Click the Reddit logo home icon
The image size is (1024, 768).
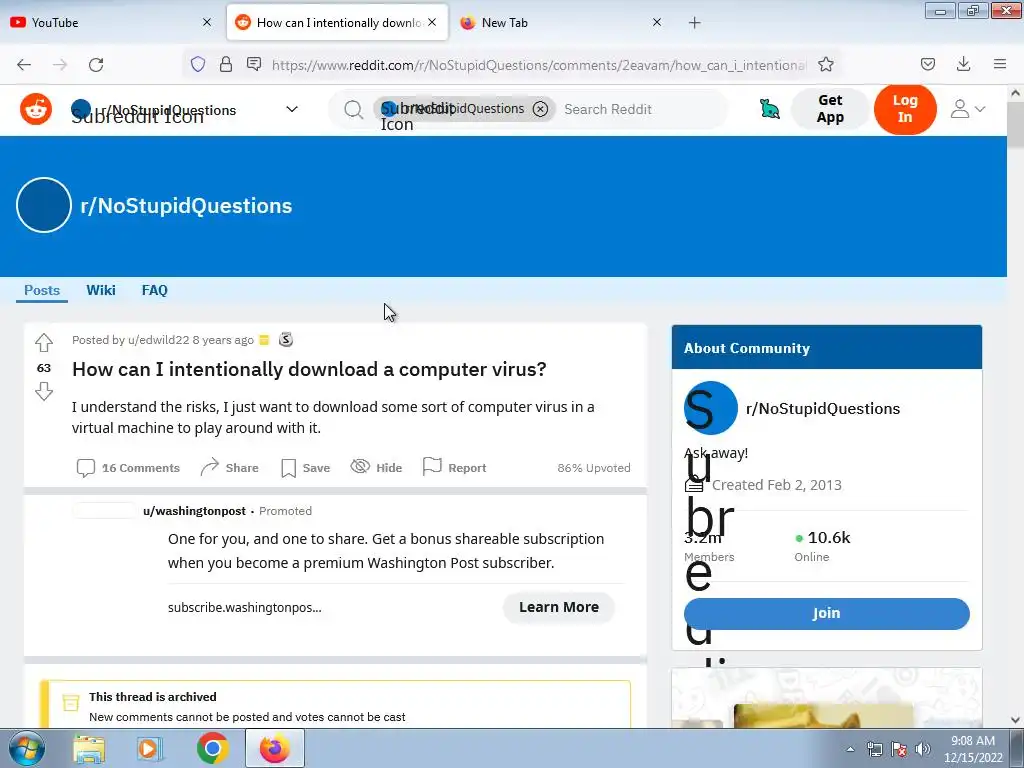[x=36, y=109]
